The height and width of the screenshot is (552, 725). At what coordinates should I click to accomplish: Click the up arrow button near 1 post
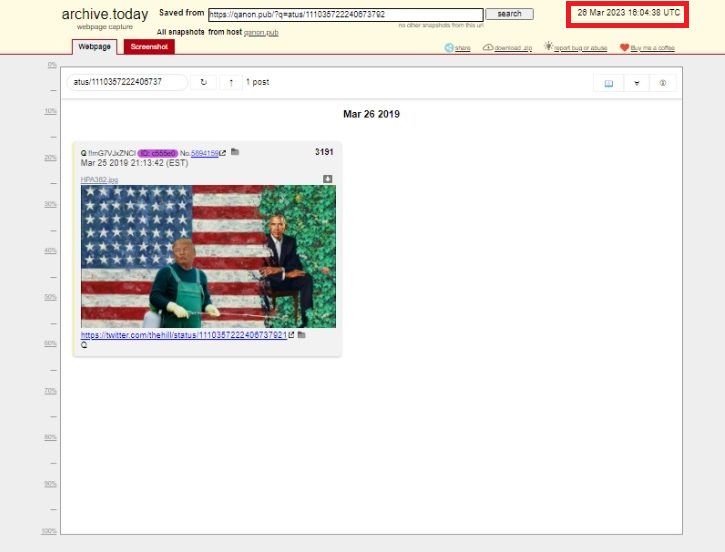pos(231,82)
